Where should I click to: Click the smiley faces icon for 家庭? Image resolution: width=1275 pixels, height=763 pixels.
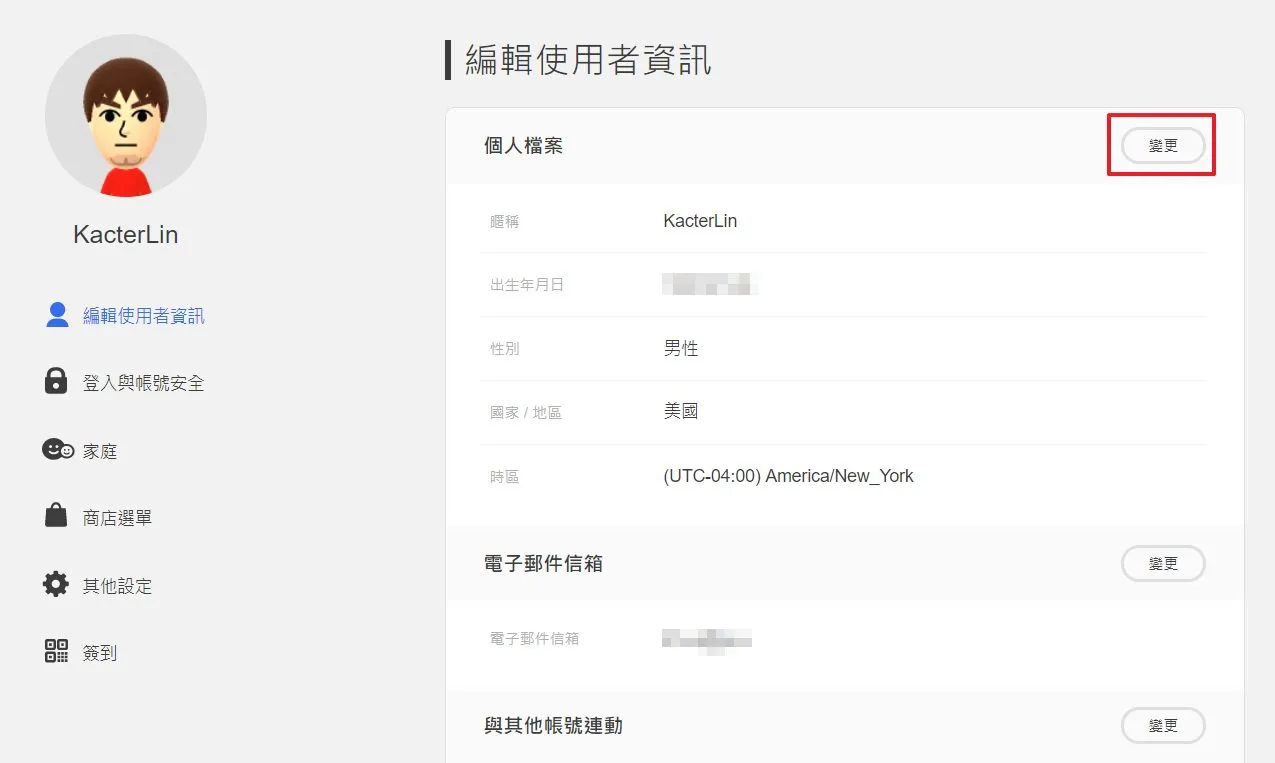(x=58, y=449)
